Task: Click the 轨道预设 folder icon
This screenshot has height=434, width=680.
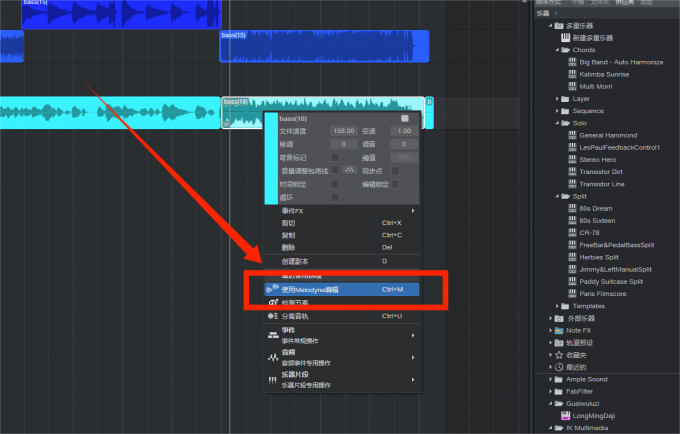Action: [x=559, y=343]
